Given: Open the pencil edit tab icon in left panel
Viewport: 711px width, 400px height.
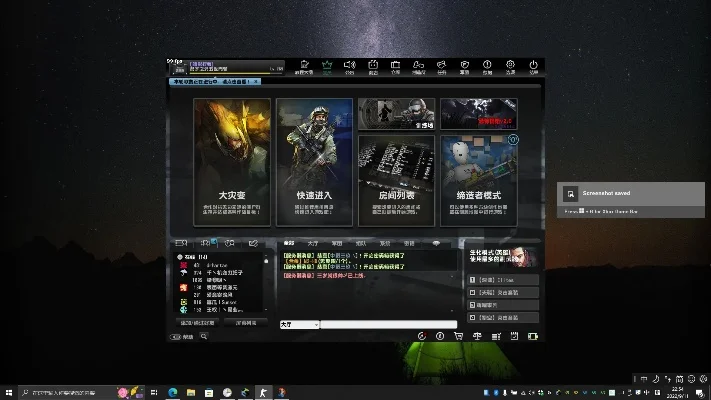Looking at the screenshot, I should click(x=253, y=243).
